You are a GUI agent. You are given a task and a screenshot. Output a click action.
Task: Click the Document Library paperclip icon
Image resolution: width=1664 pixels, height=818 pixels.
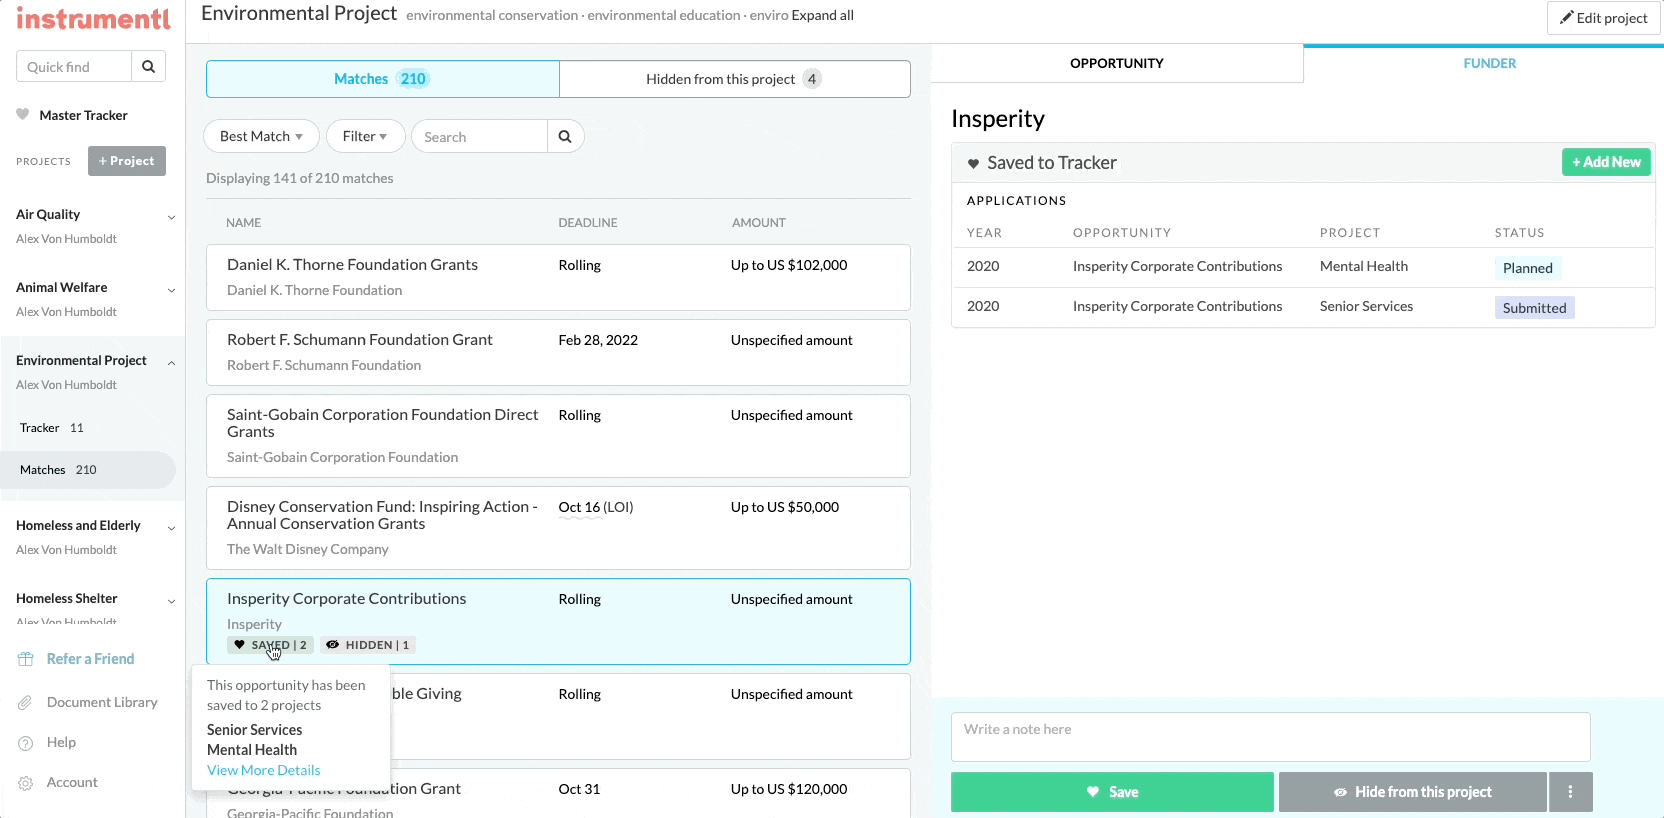click(x=26, y=703)
